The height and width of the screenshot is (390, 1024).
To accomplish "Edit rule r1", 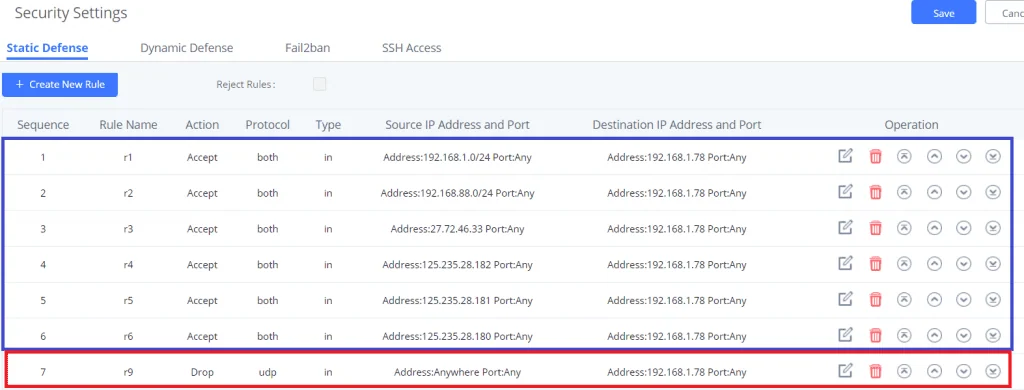I will pos(845,157).
